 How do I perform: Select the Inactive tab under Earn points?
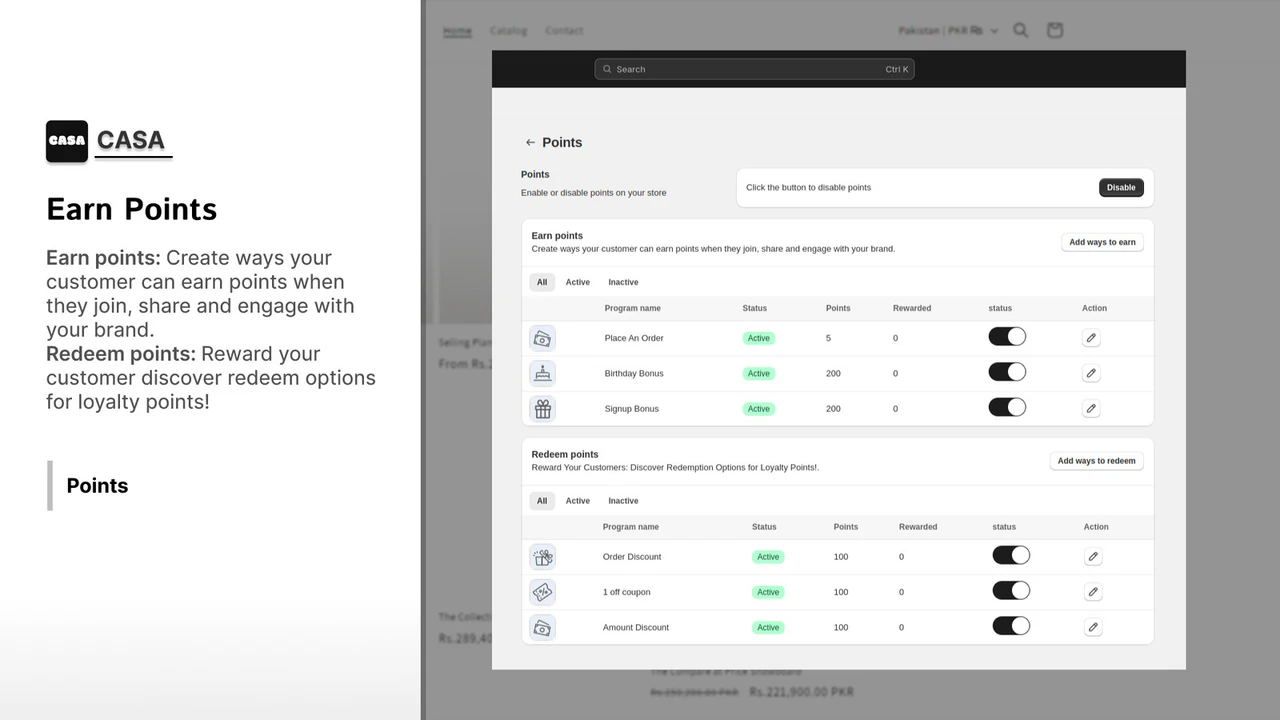[623, 282]
